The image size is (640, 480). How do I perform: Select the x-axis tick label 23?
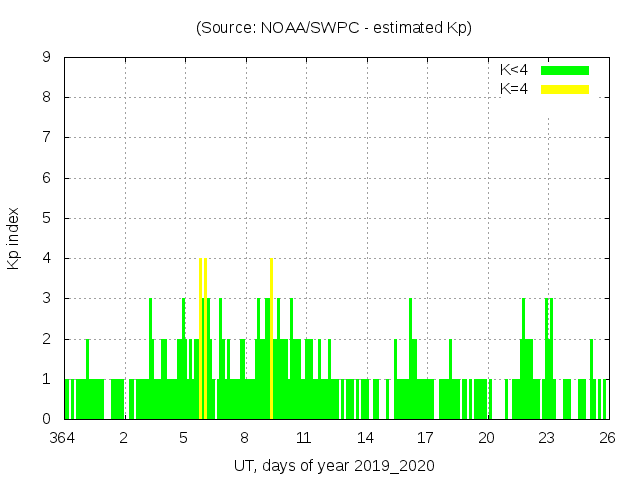coord(547,437)
